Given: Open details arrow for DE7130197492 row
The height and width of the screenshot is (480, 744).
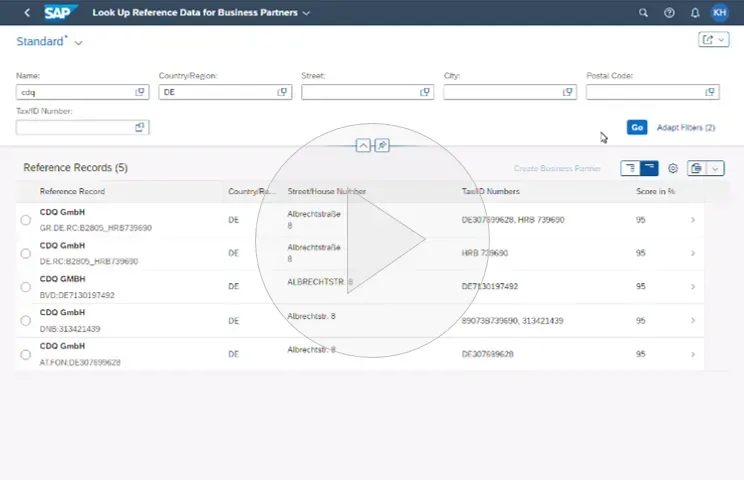Looking at the screenshot, I should 693,287.
